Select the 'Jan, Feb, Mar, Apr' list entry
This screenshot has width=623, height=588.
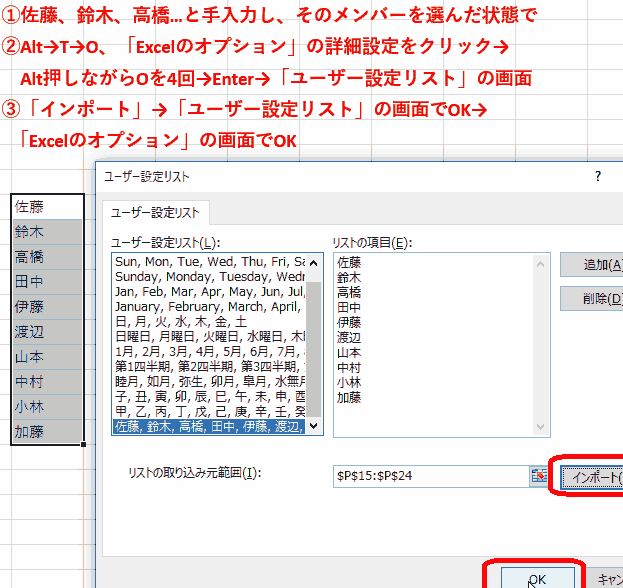209,292
